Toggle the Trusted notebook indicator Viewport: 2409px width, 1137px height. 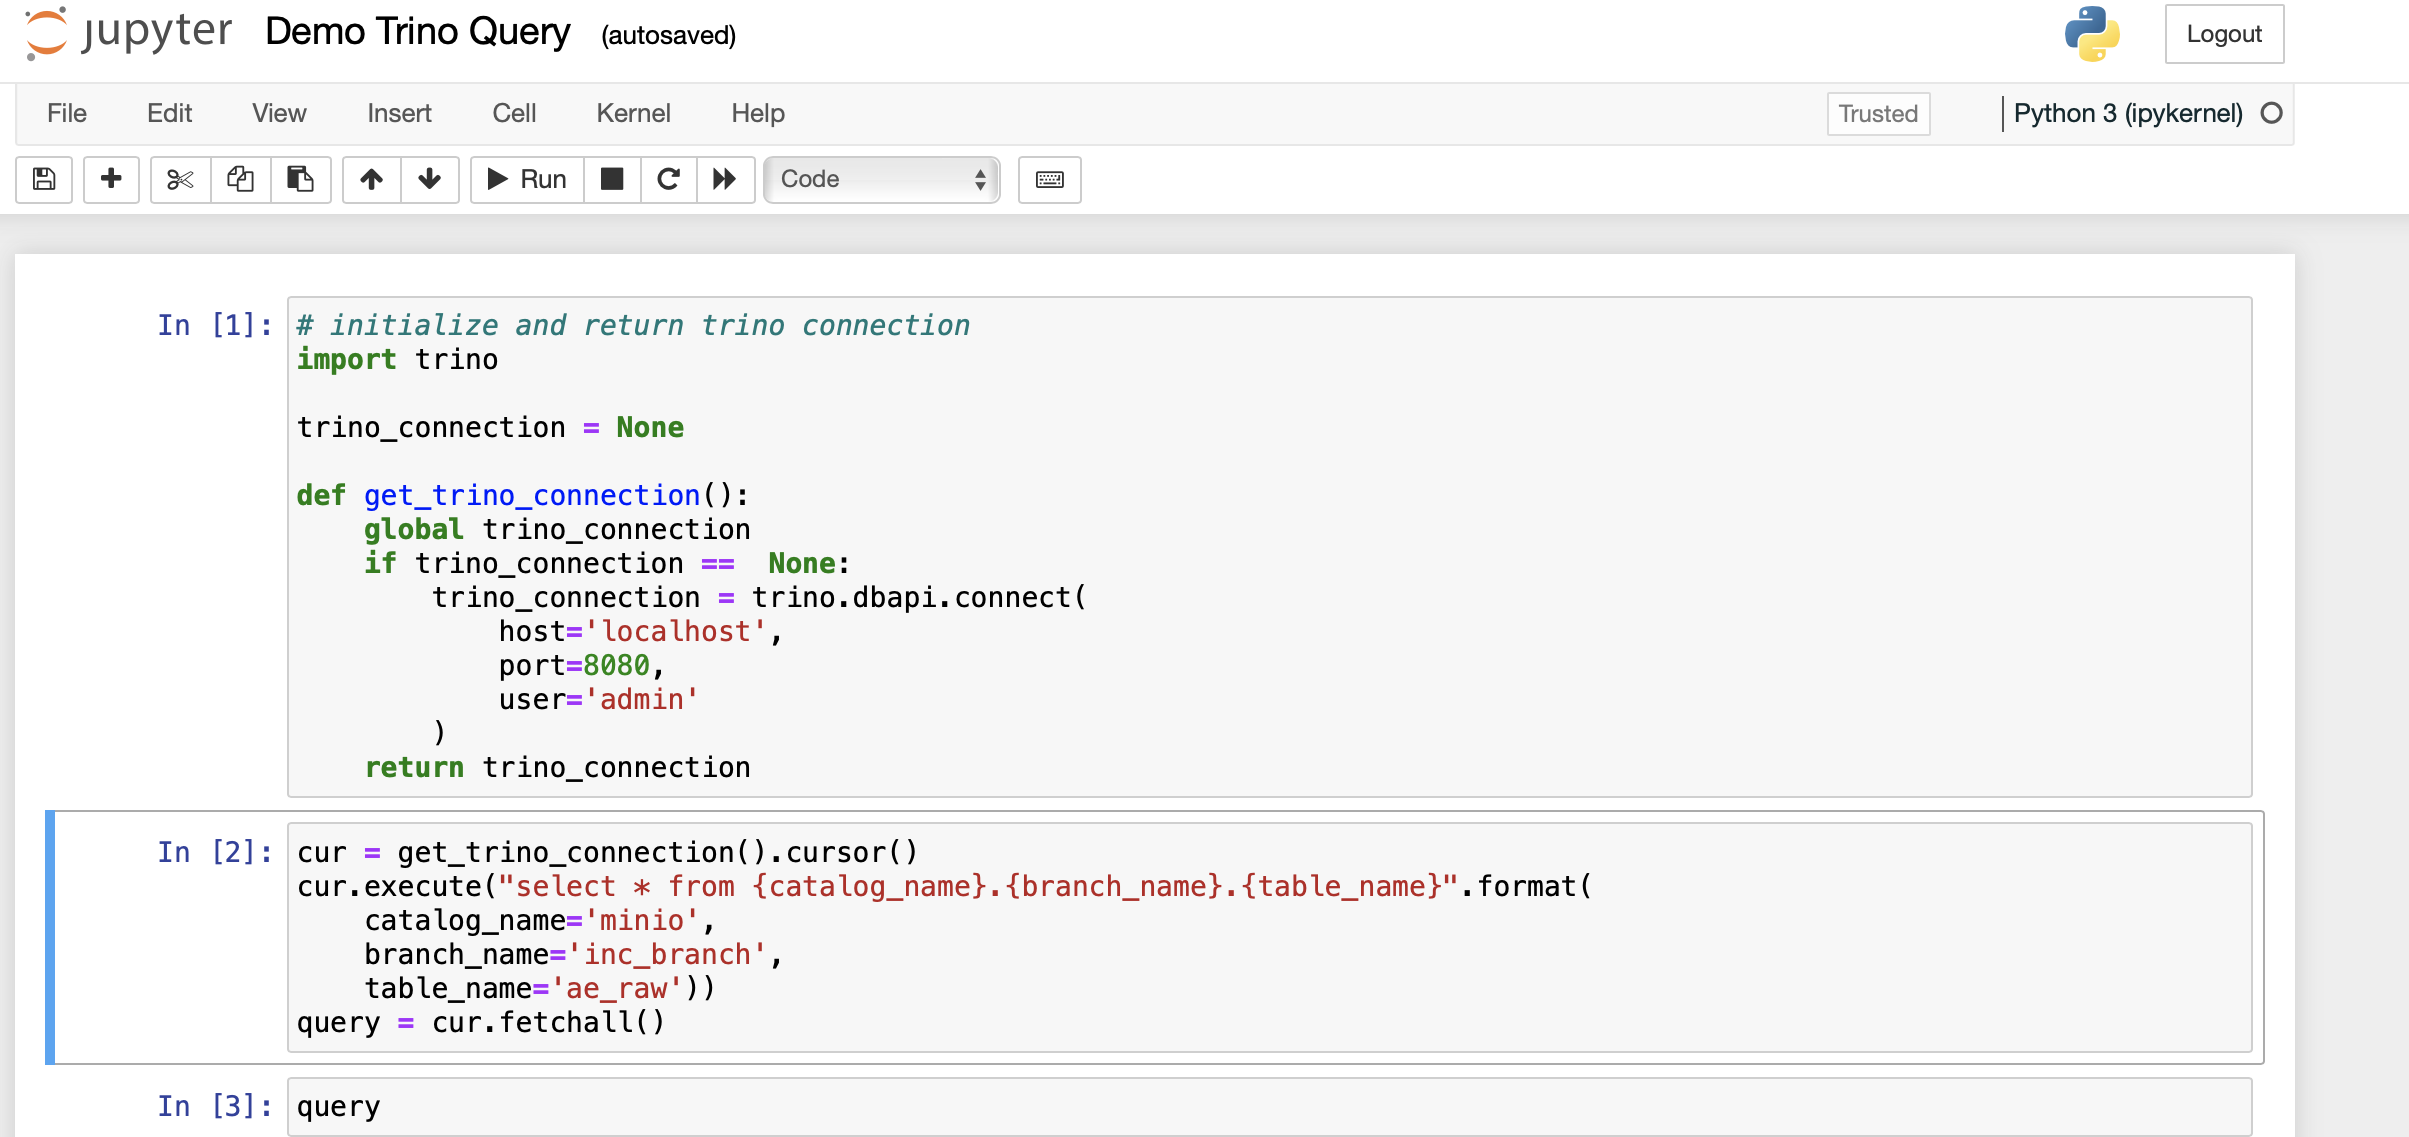coord(1877,113)
